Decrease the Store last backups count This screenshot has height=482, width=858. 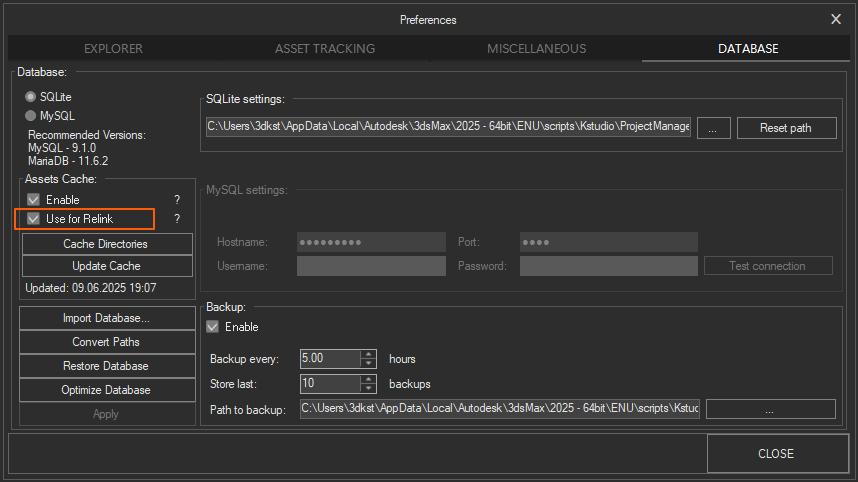369,388
